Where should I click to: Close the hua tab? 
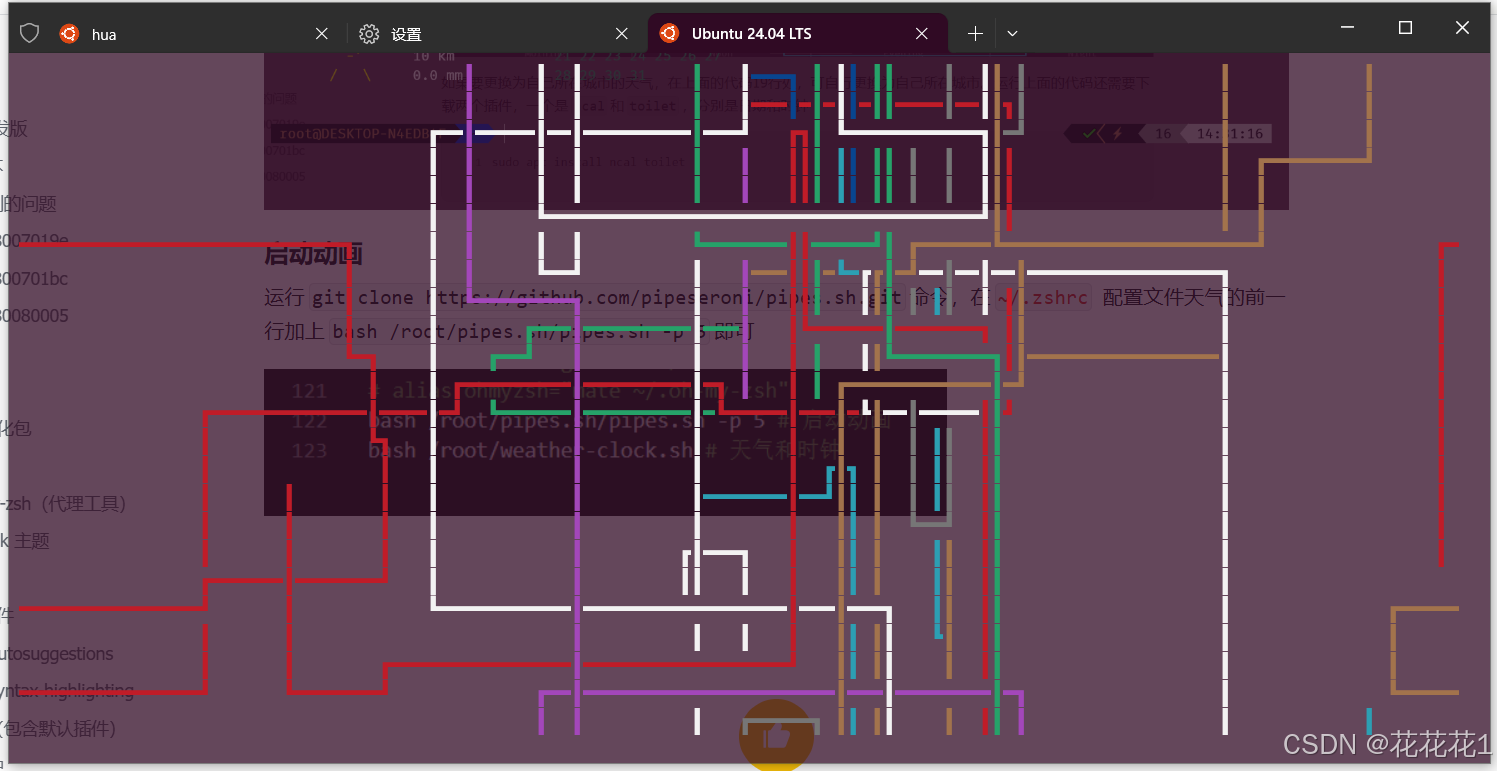[x=322, y=34]
